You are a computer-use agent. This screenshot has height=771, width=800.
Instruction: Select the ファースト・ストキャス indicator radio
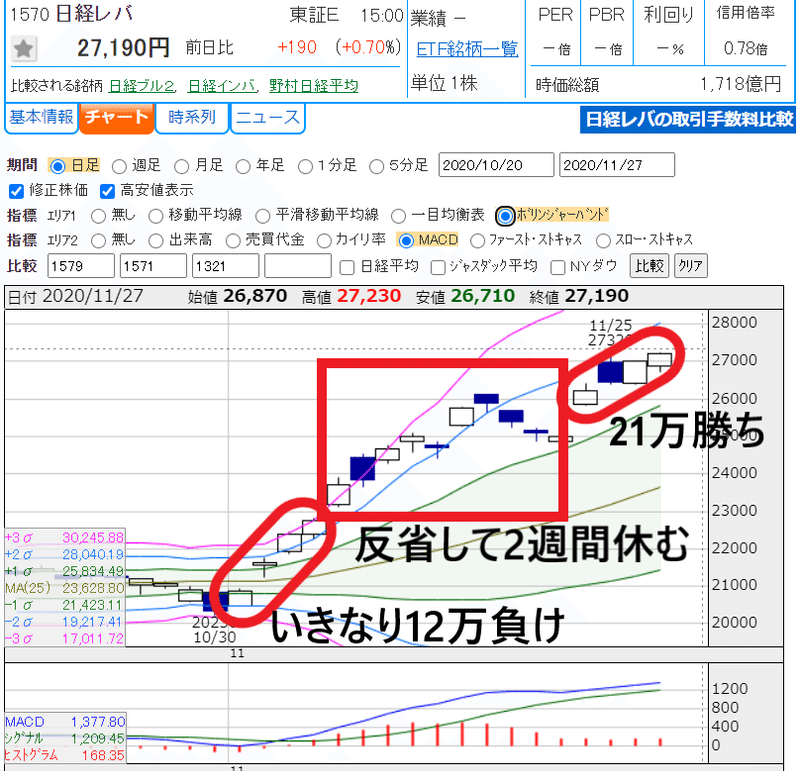(477, 241)
